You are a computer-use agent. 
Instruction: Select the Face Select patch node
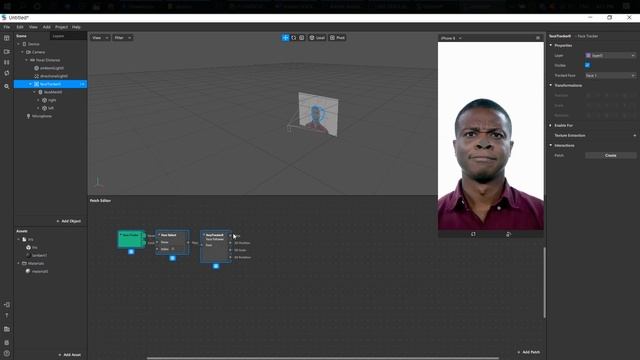[172, 242]
